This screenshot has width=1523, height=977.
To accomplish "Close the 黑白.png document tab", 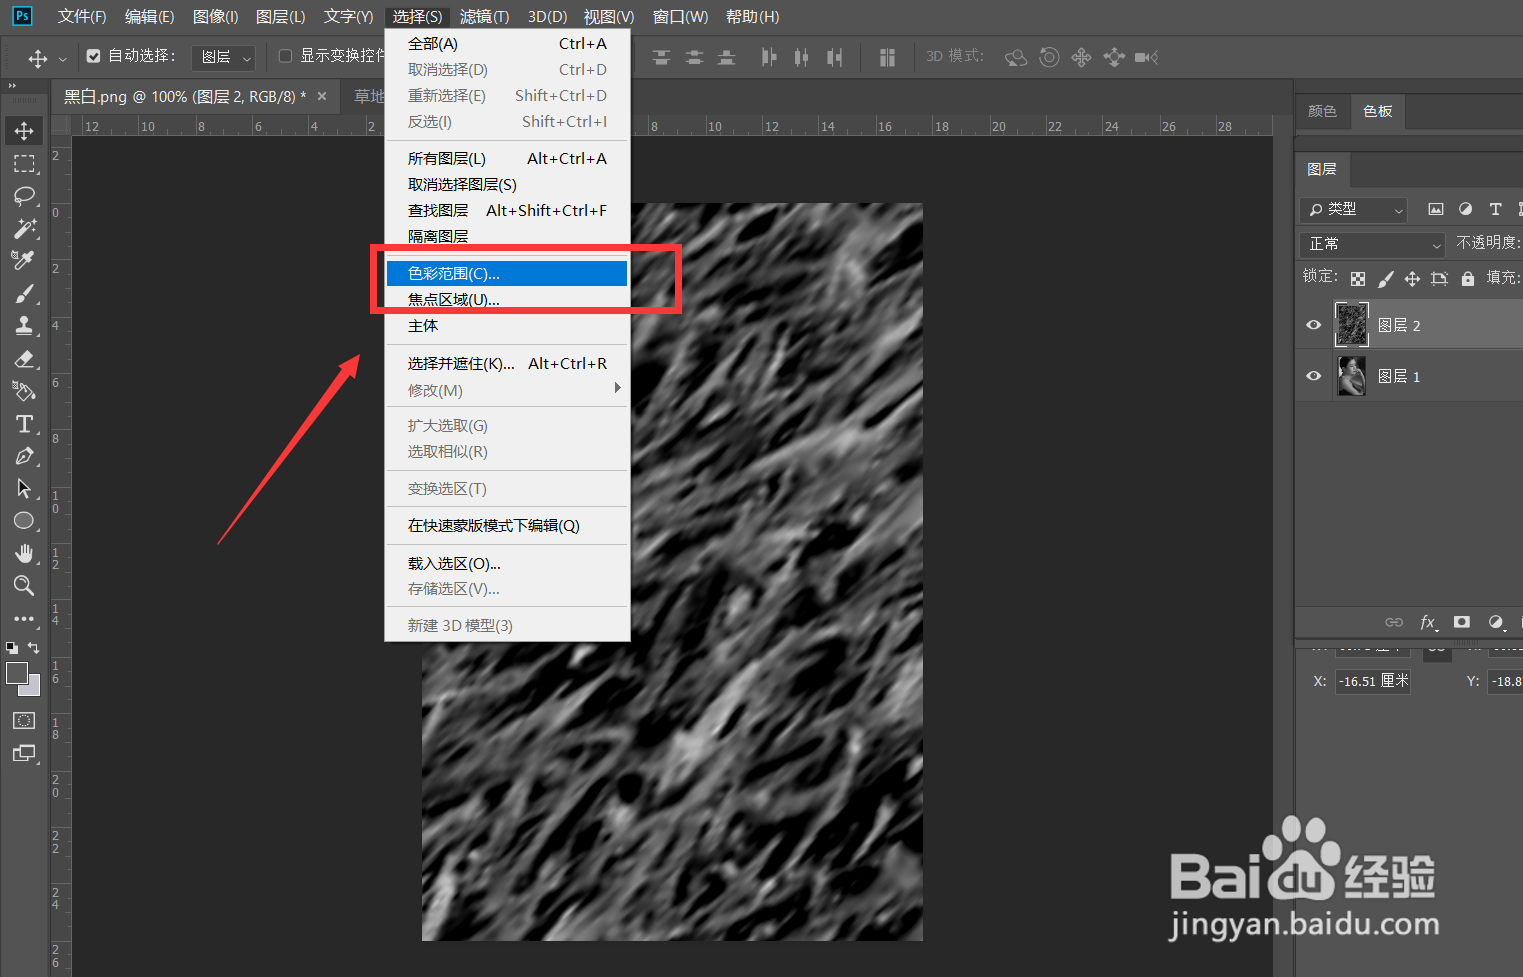I will [x=322, y=96].
